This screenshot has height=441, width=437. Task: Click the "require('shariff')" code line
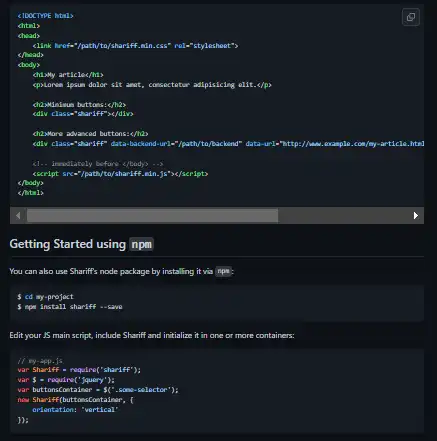click(79, 370)
